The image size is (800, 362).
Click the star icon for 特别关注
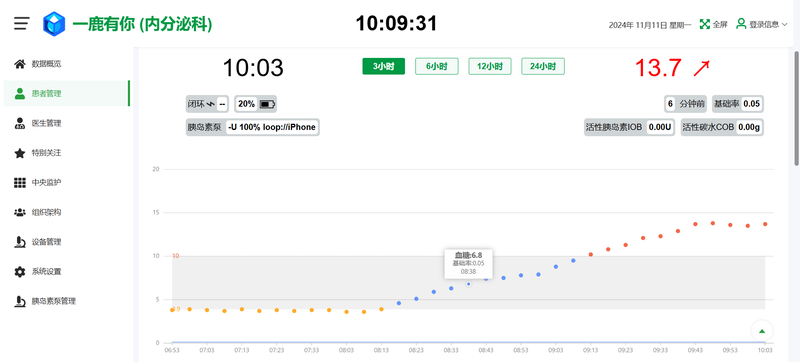click(20, 153)
